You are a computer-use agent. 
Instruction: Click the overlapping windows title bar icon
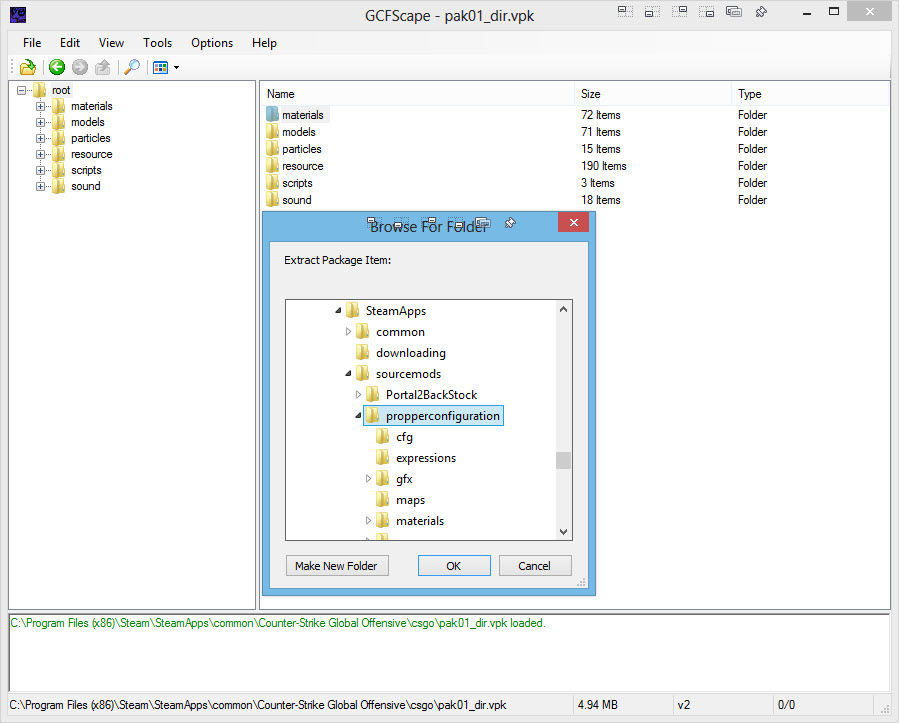click(734, 11)
